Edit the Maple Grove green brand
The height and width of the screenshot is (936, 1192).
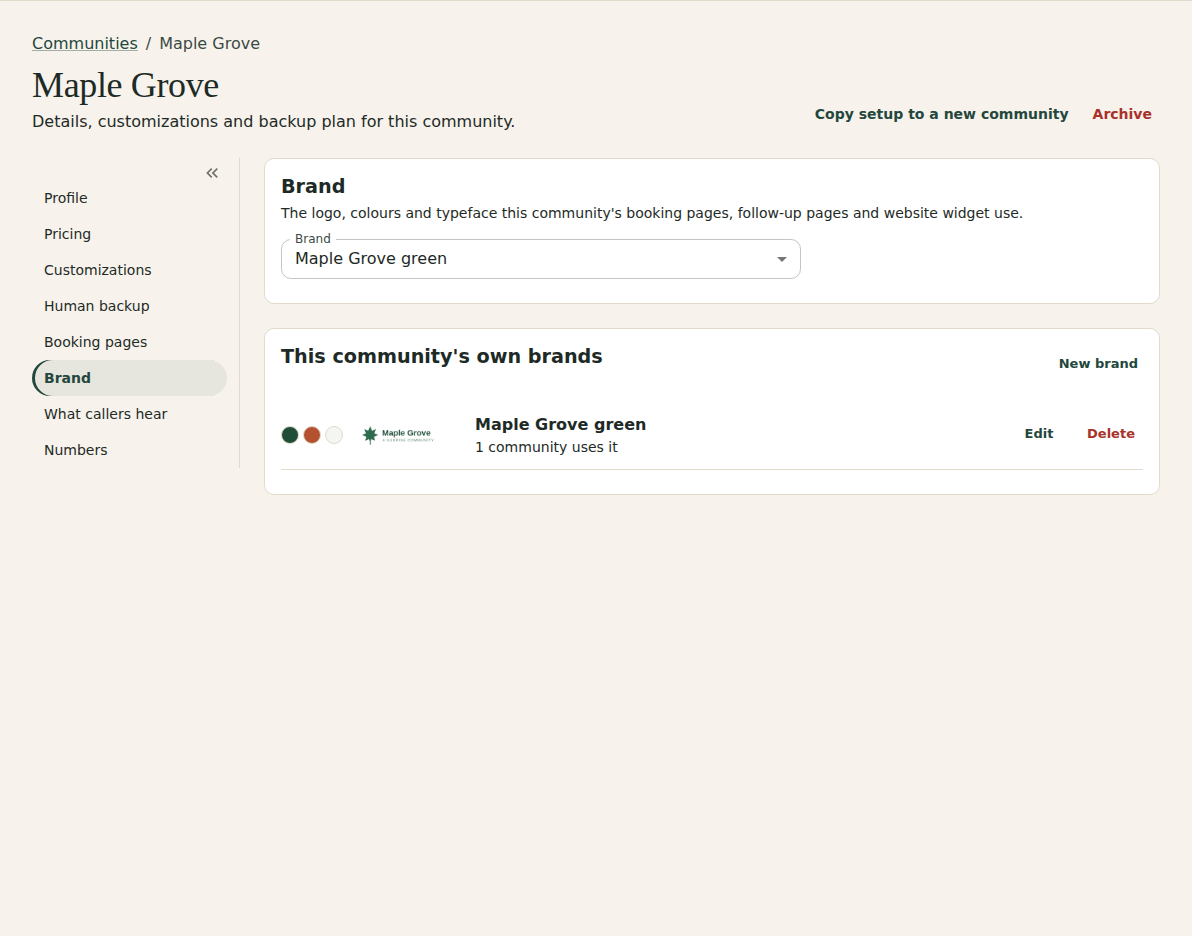1038,433
